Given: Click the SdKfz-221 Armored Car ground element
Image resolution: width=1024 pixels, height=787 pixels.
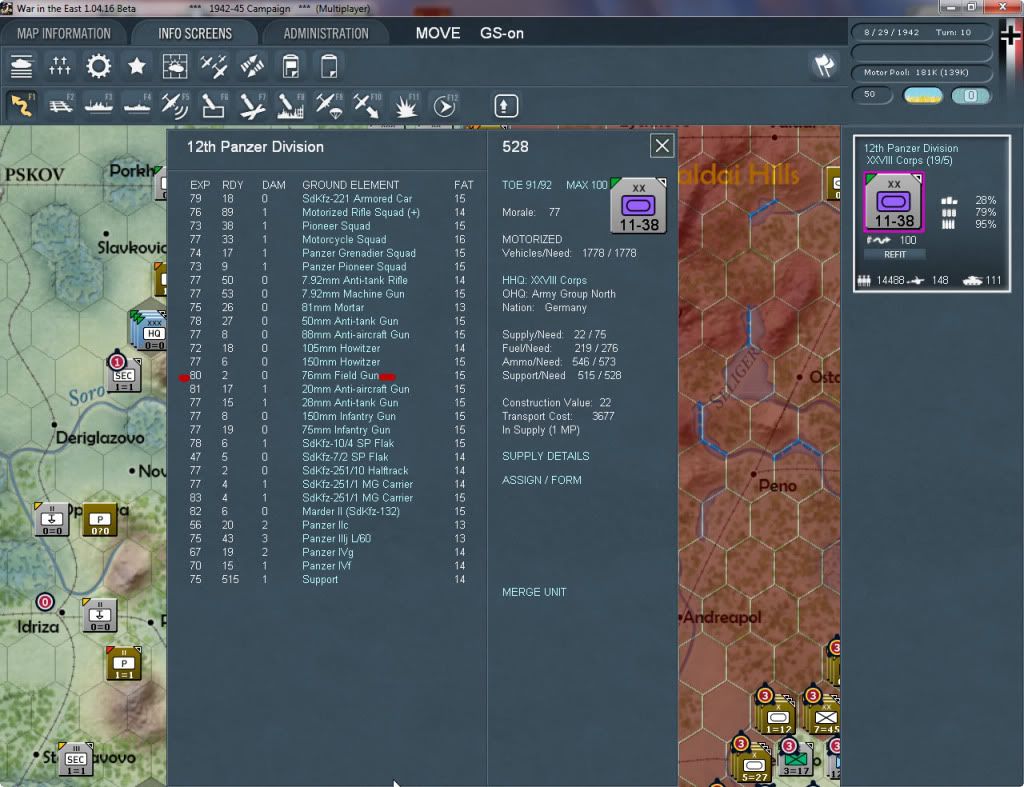Looking at the screenshot, I should pyautogui.click(x=357, y=199).
